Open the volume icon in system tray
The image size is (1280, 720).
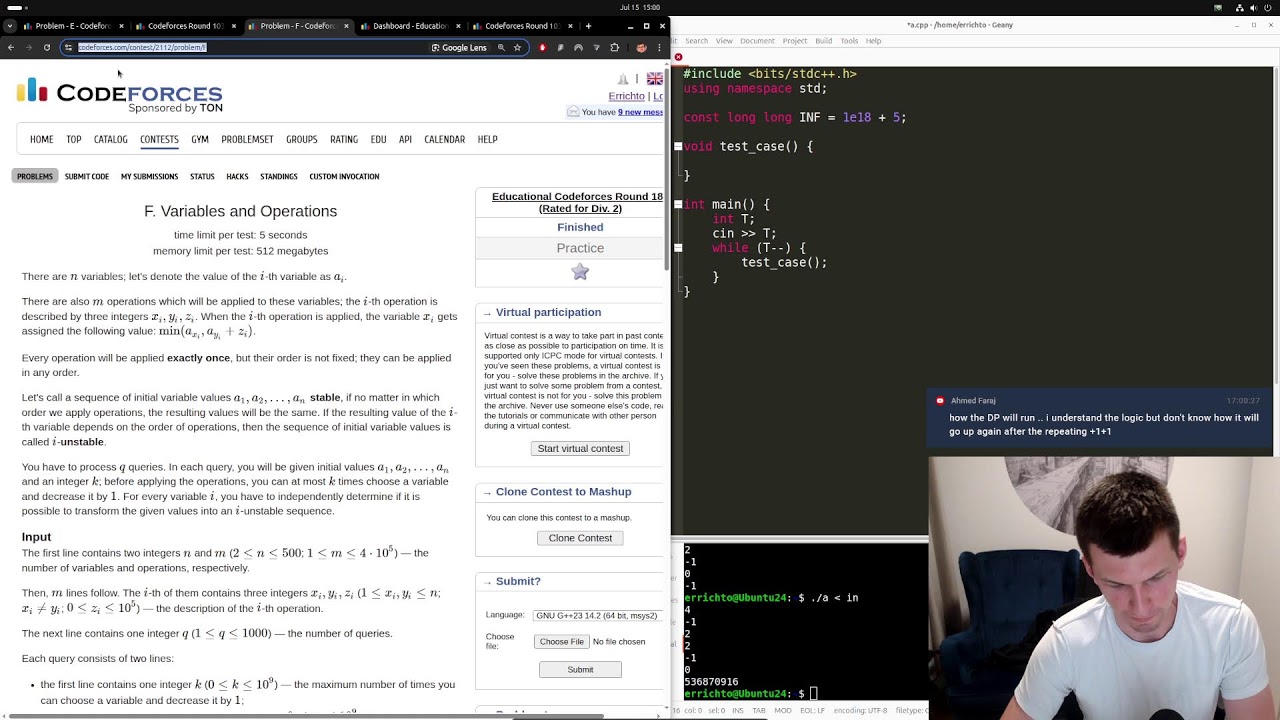coord(1253,7)
